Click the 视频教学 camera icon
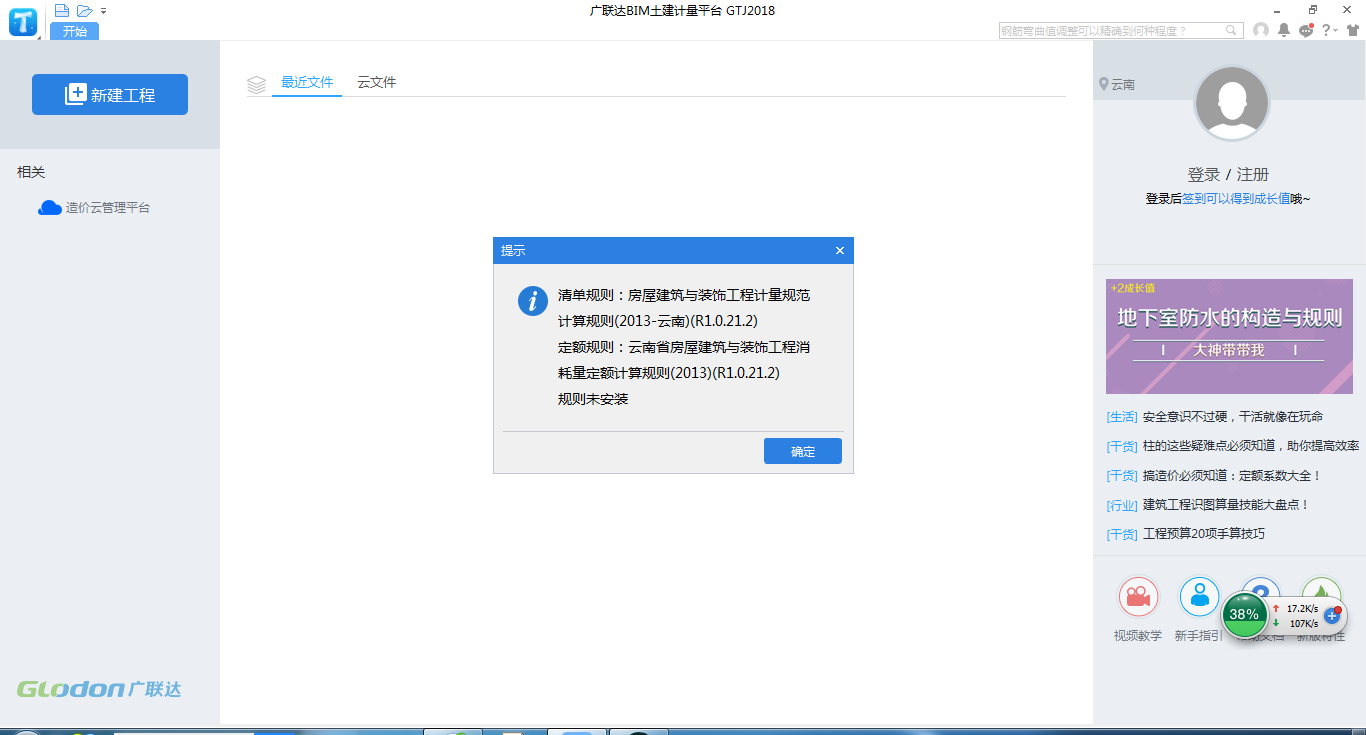Image resolution: width=1366 pixels, height=735 pixels. pos(1138,597)
